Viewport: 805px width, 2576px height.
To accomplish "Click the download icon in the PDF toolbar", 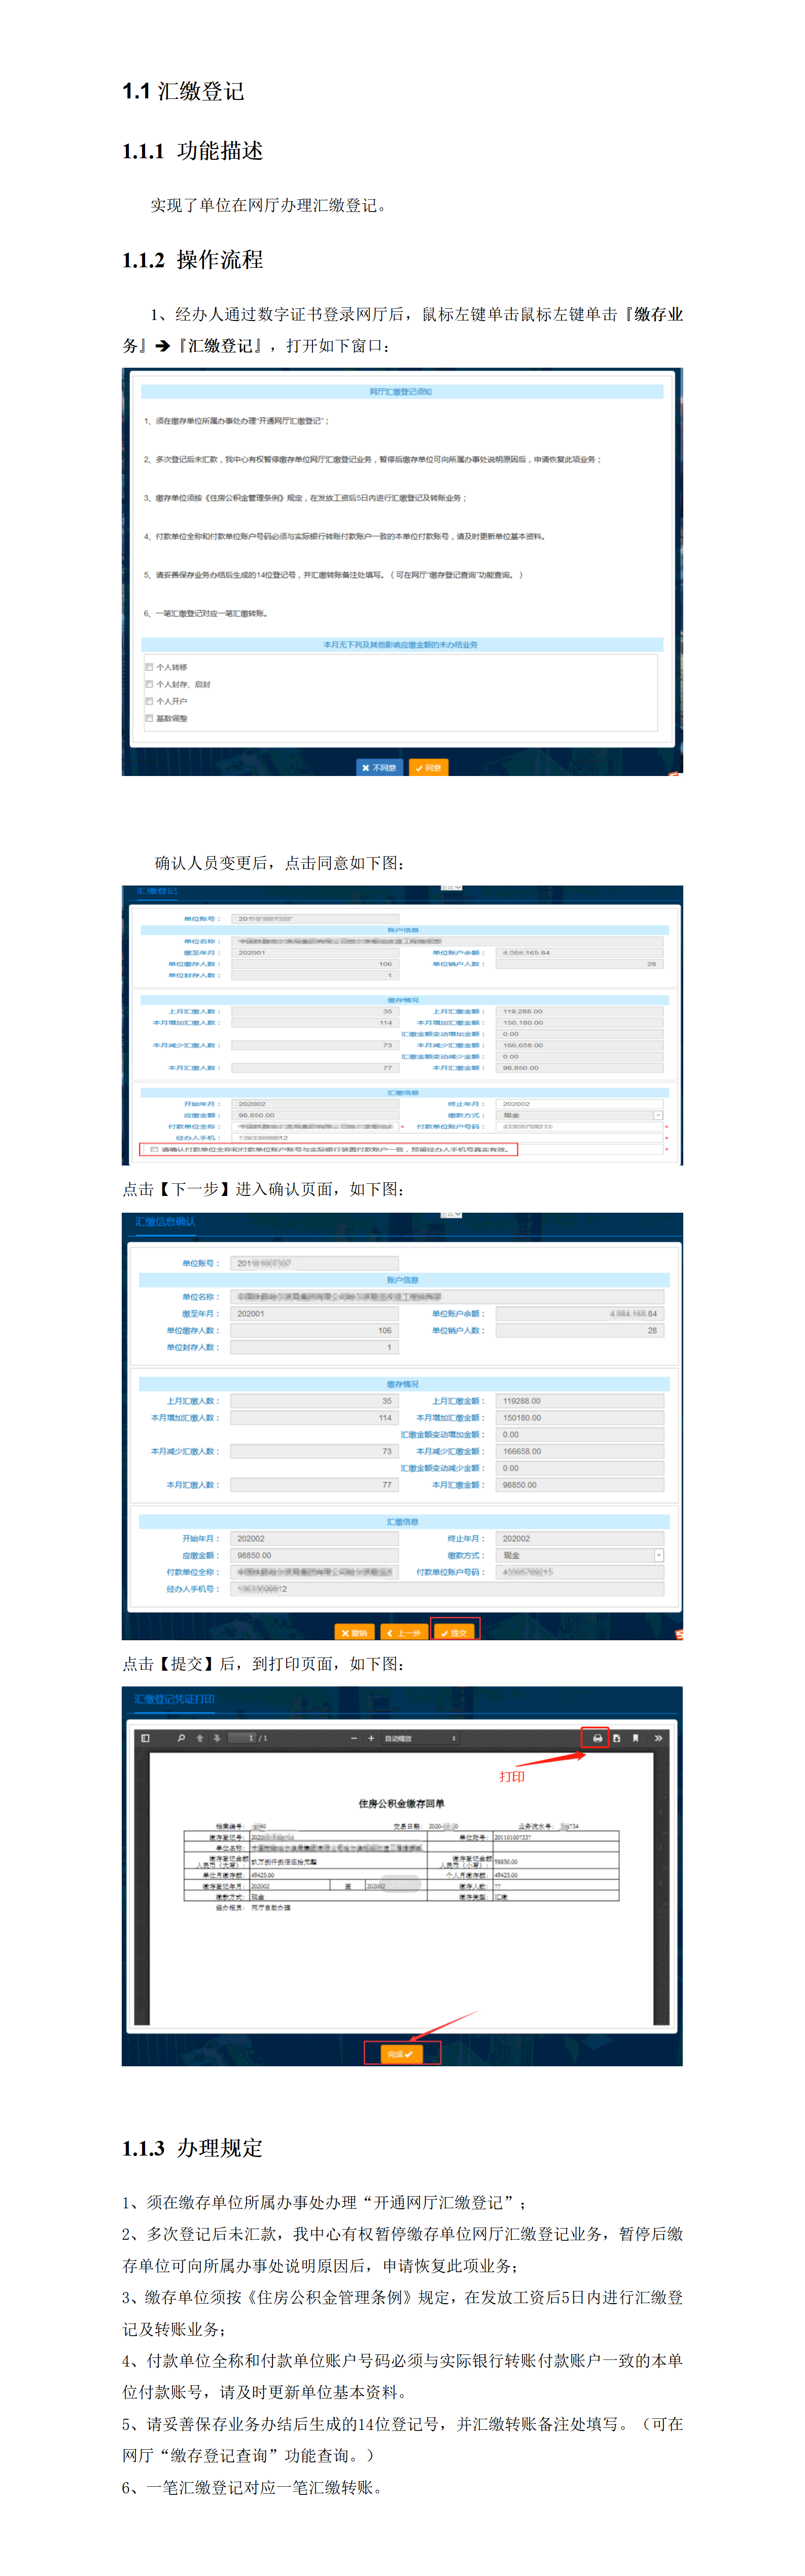I will [x=616, y=1738].
